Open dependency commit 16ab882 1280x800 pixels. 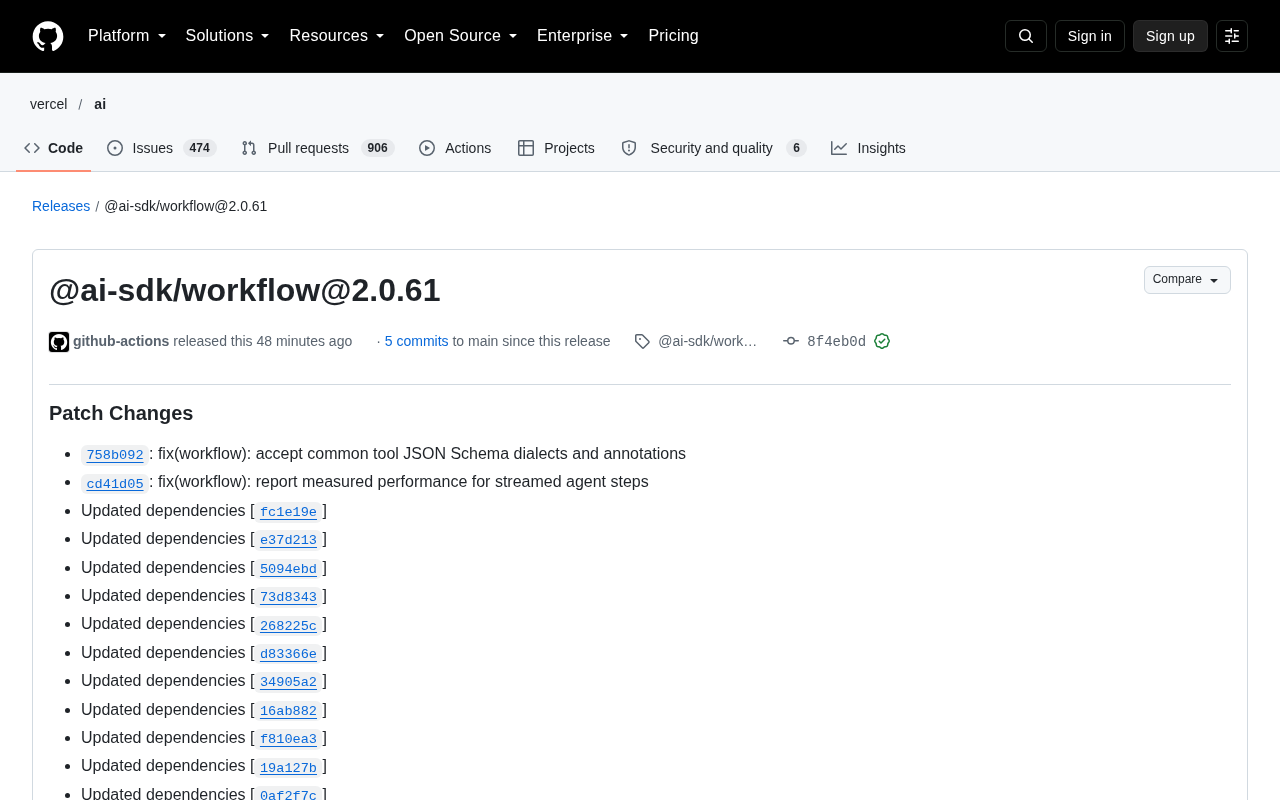[288, 711]
